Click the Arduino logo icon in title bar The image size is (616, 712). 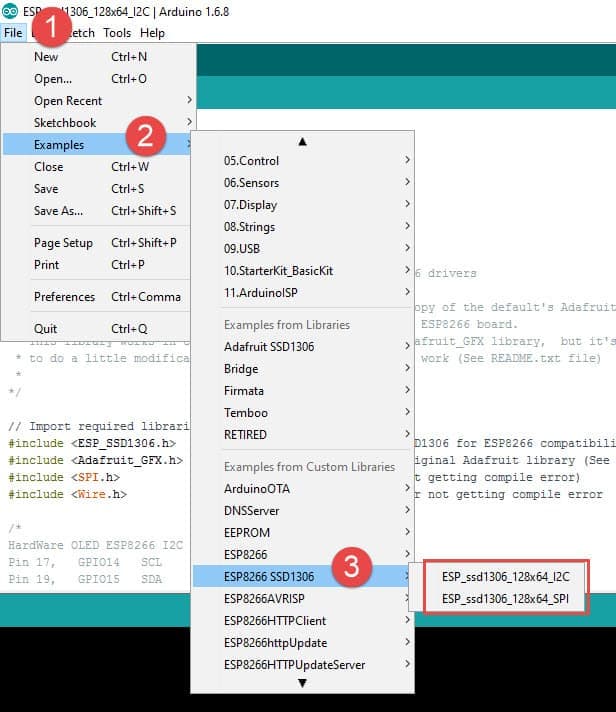point(10,11)
